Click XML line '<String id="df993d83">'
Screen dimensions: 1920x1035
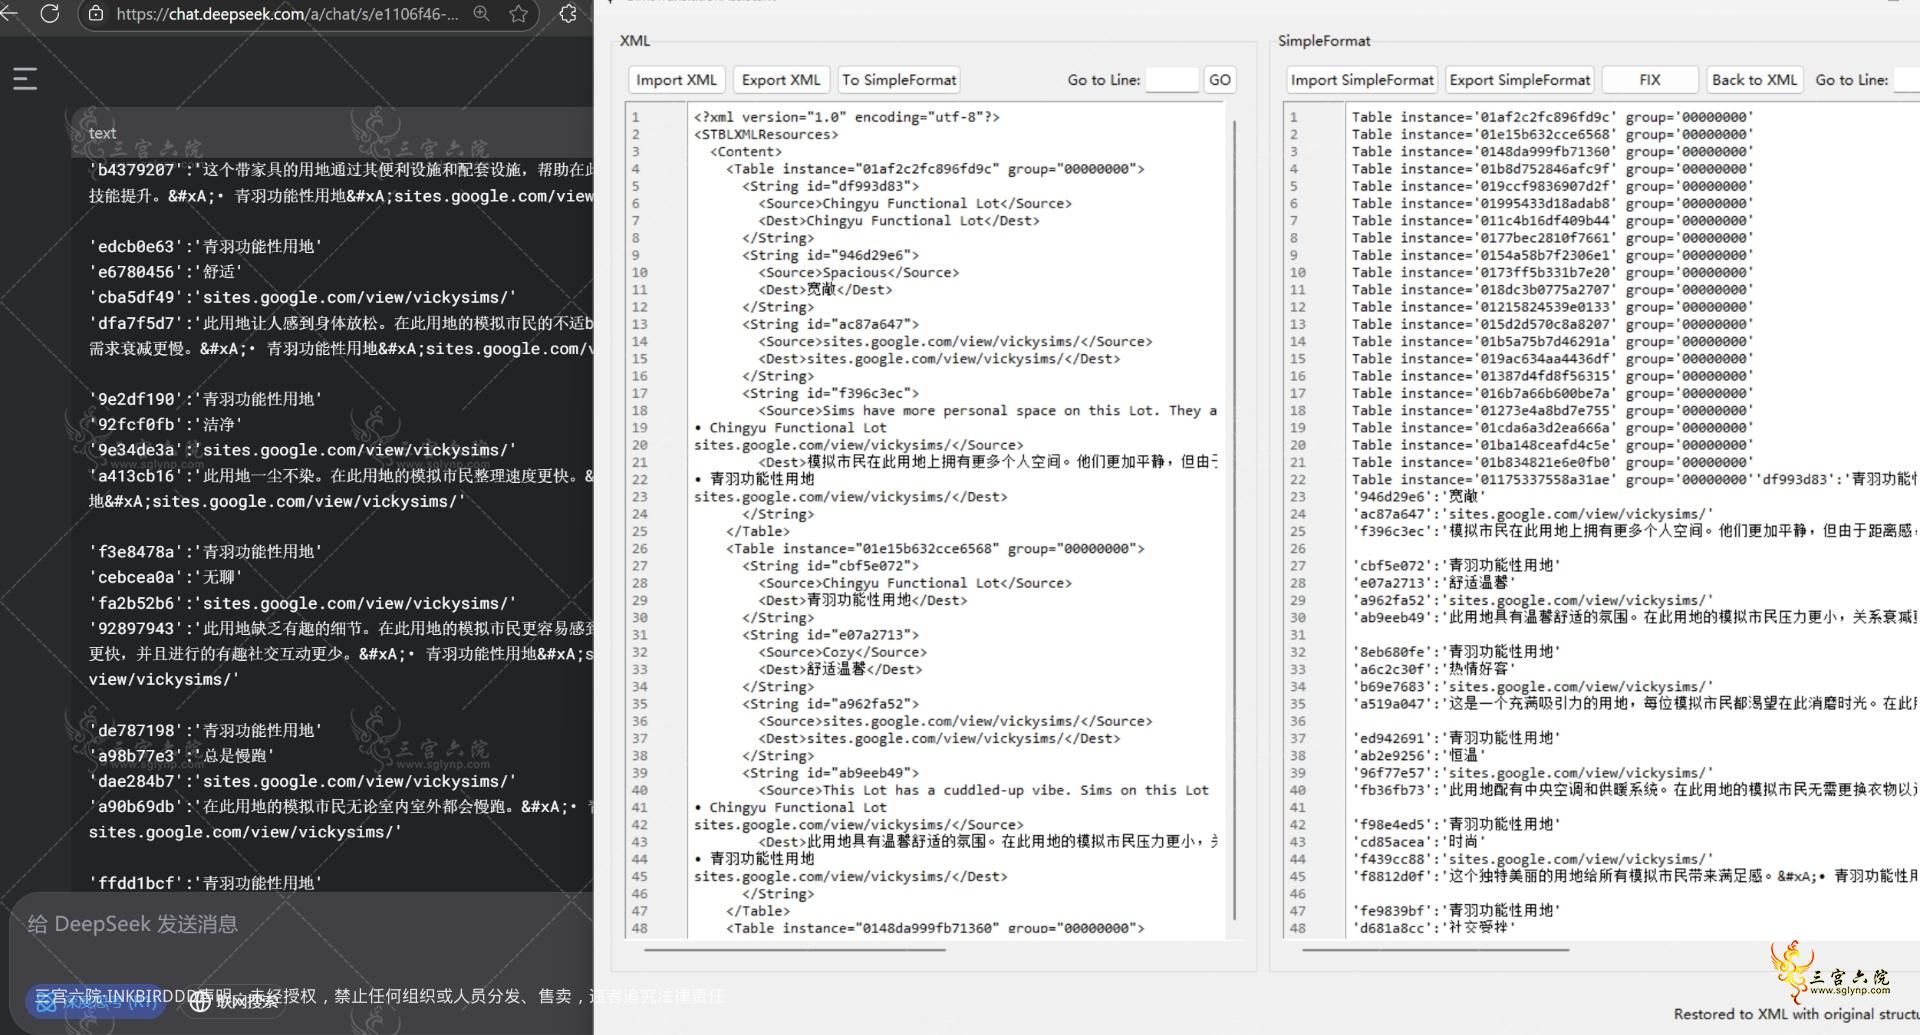click(x=830, y=186)
